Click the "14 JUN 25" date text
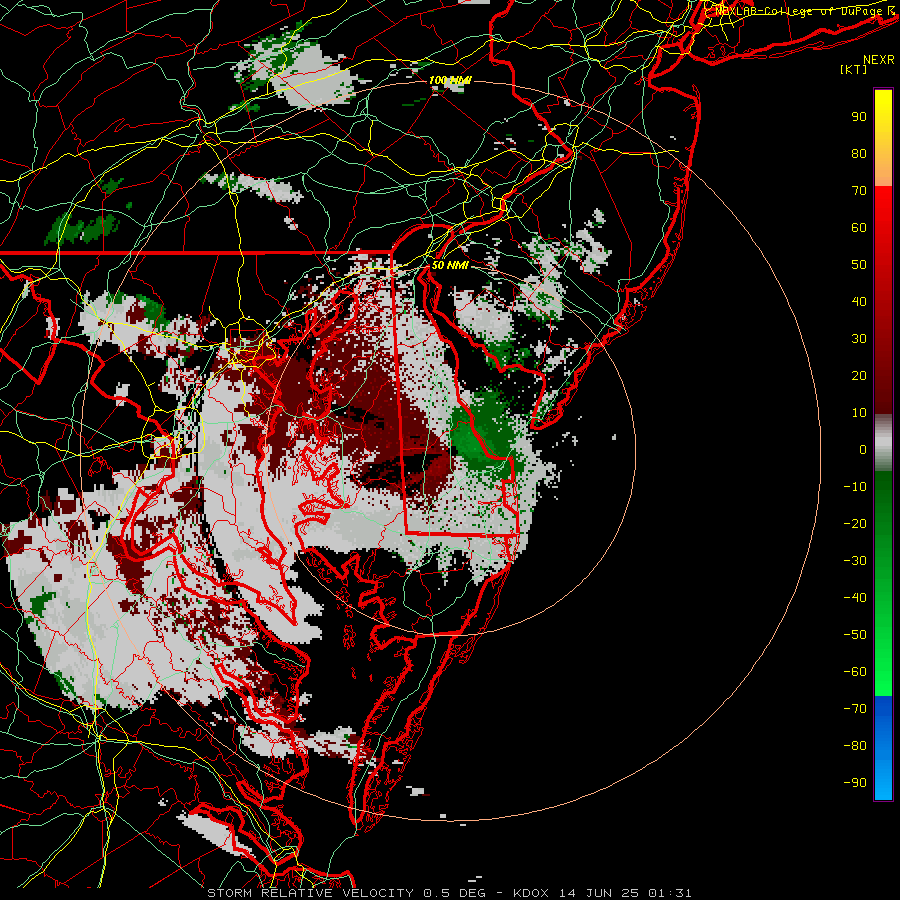The height and width of the screenshot is (900, 900). 599,893
